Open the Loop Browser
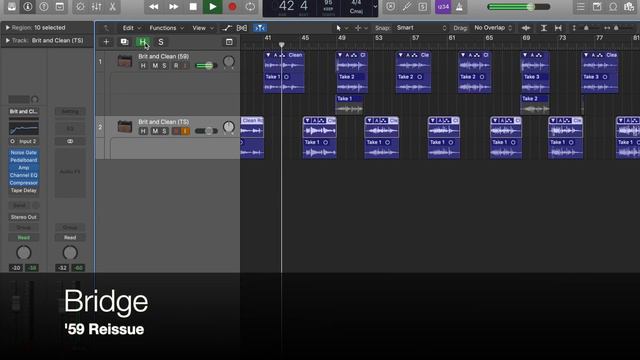 click(x=613, y=7)
